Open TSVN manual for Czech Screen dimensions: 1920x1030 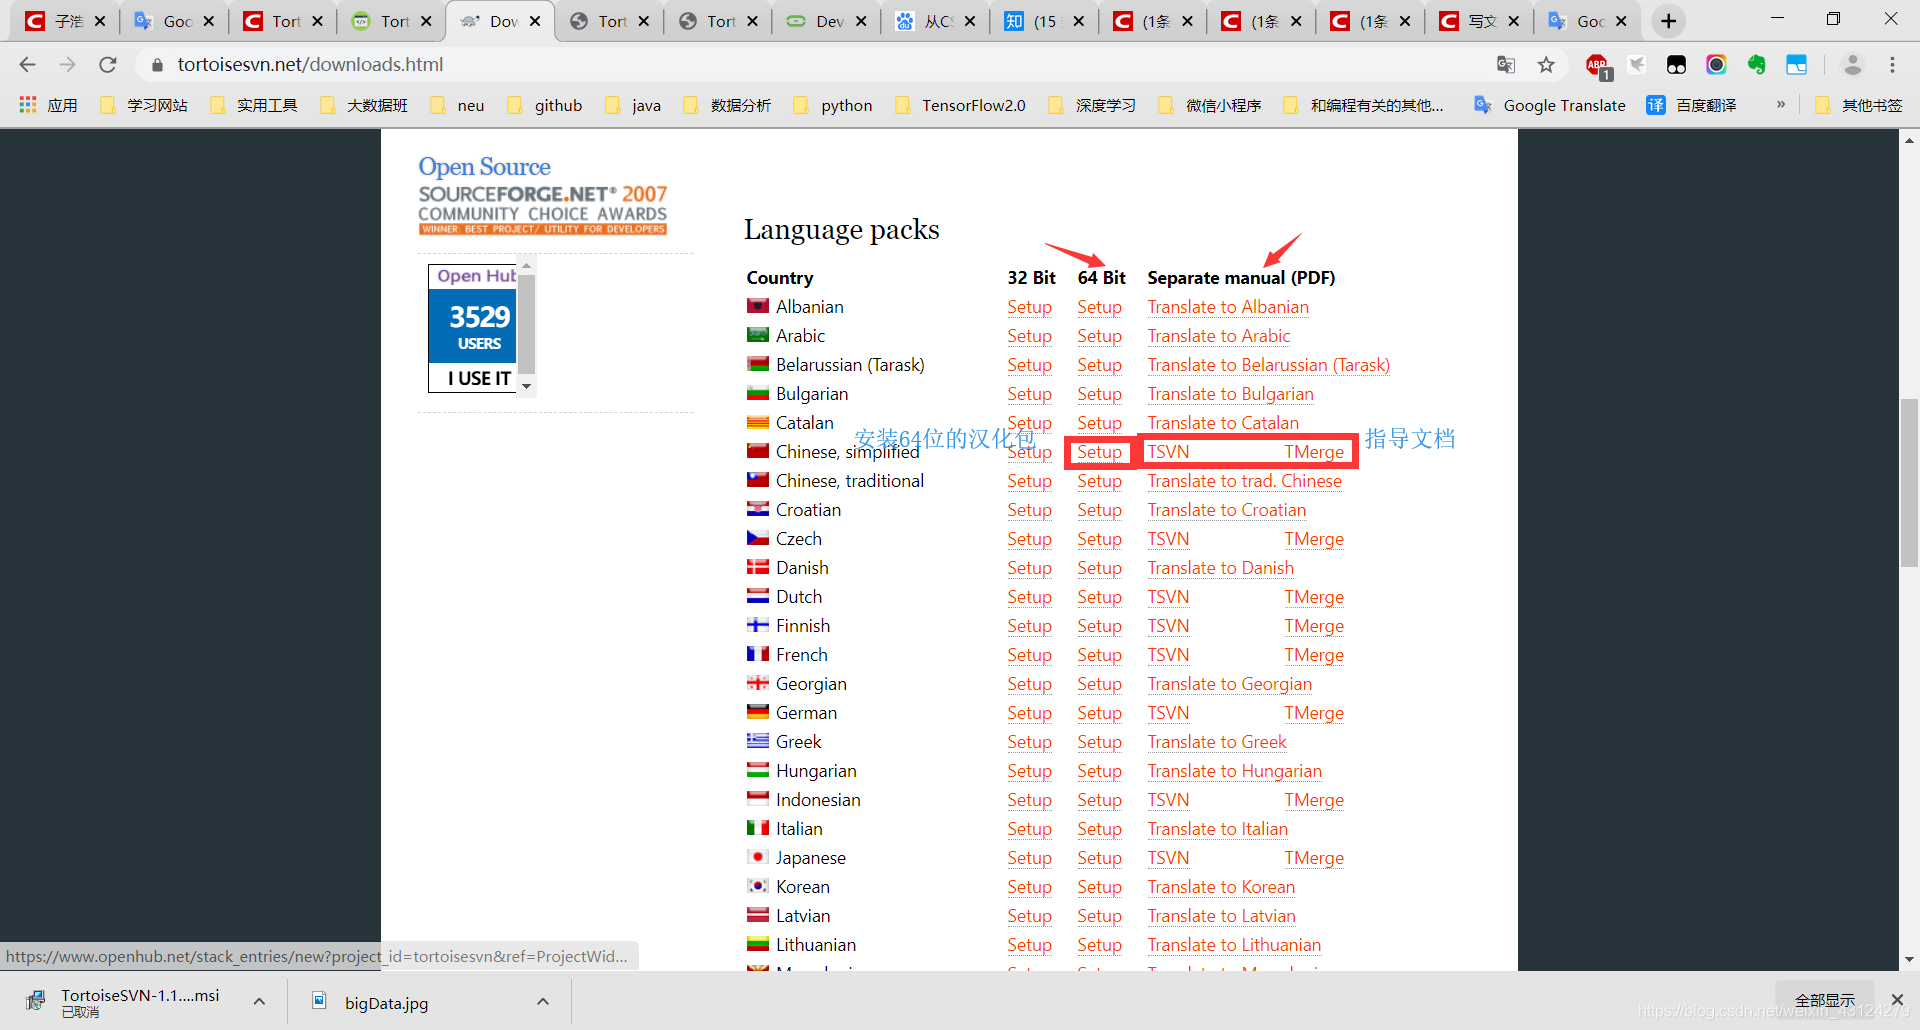(1168, 539)
